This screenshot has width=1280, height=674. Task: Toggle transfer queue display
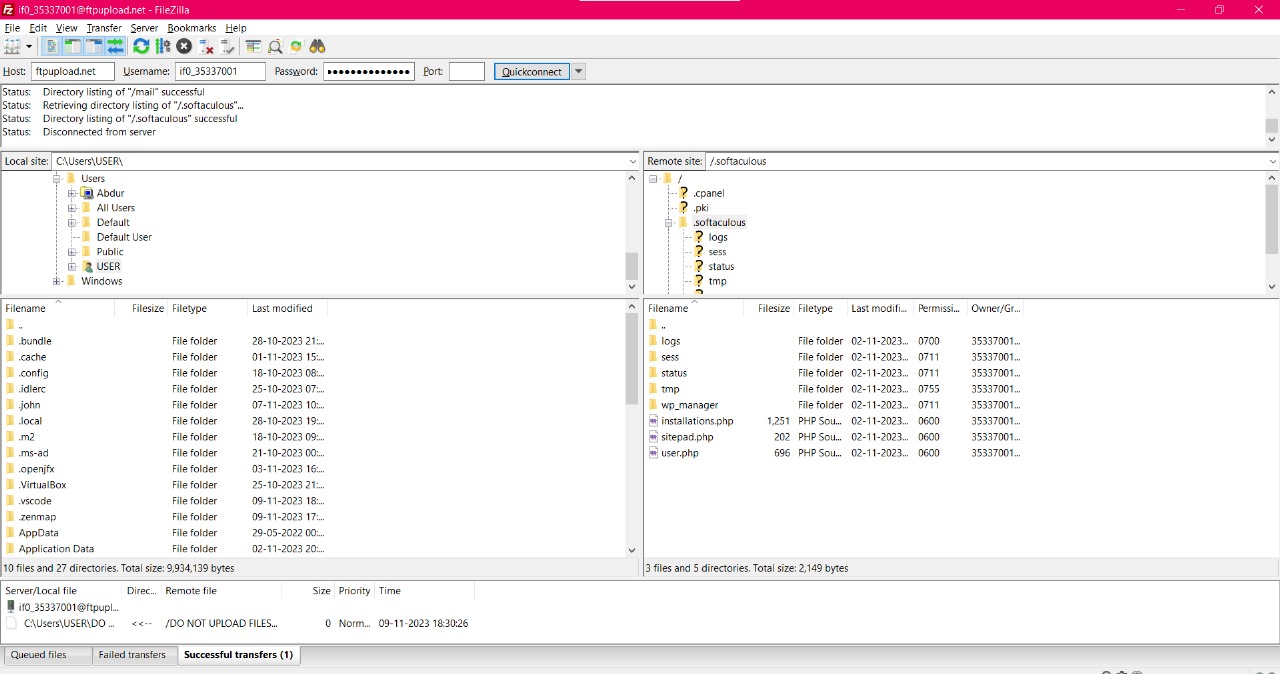(x=116, y=46)
